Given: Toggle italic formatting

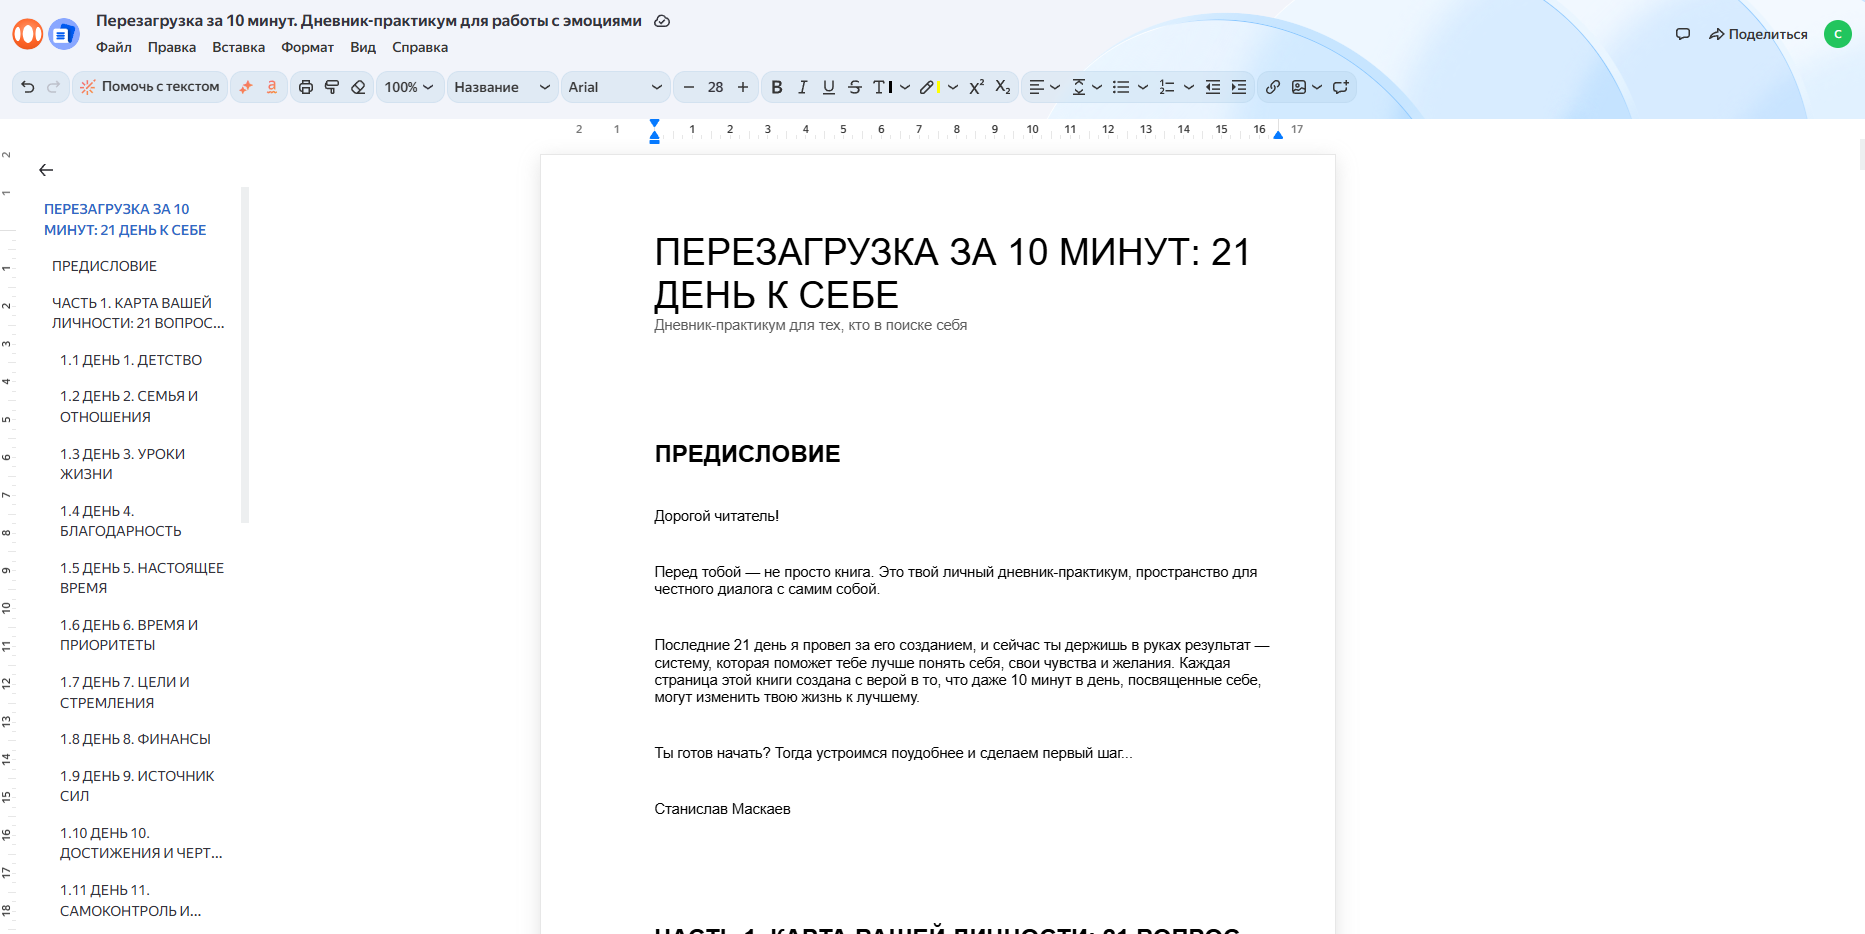Looking at the screenshot, I should point(802,87).
